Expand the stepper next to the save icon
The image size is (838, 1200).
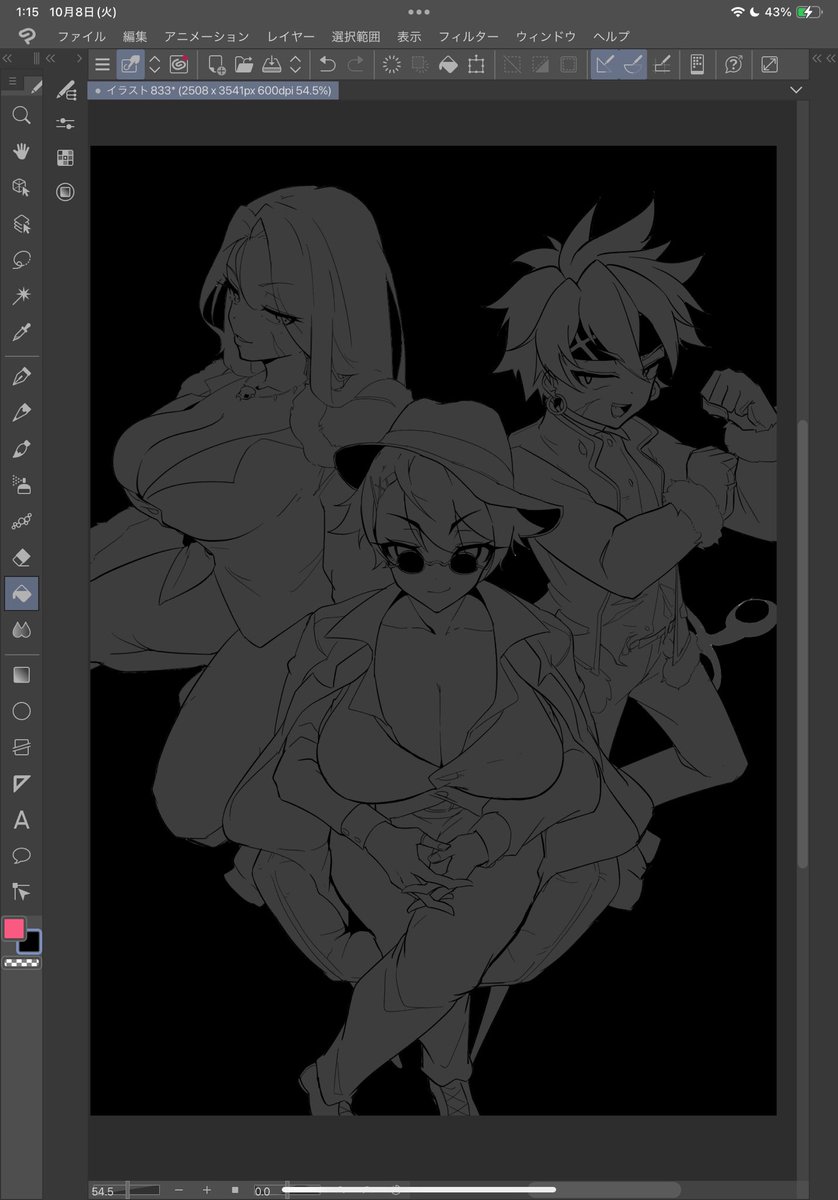tap(295, 65)
